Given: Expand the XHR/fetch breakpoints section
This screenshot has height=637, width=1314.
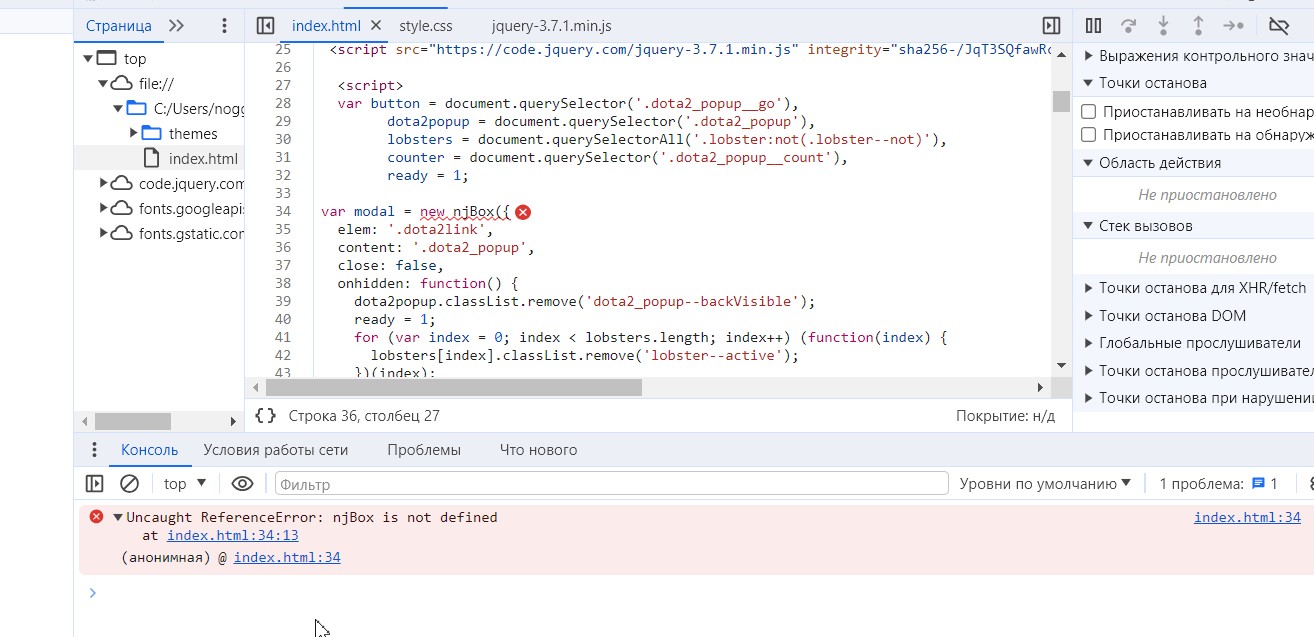Looking at the screenshot, I should point(1089,288).
